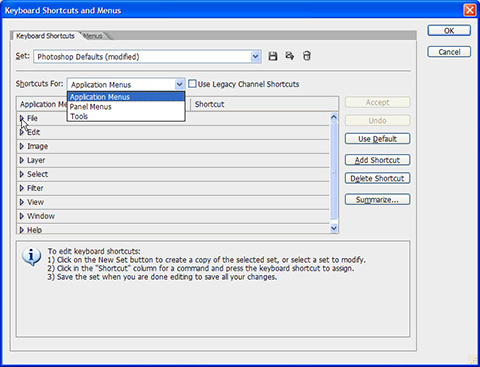Collapse the Shortcuts For dropdown arrow

(179, 84)
